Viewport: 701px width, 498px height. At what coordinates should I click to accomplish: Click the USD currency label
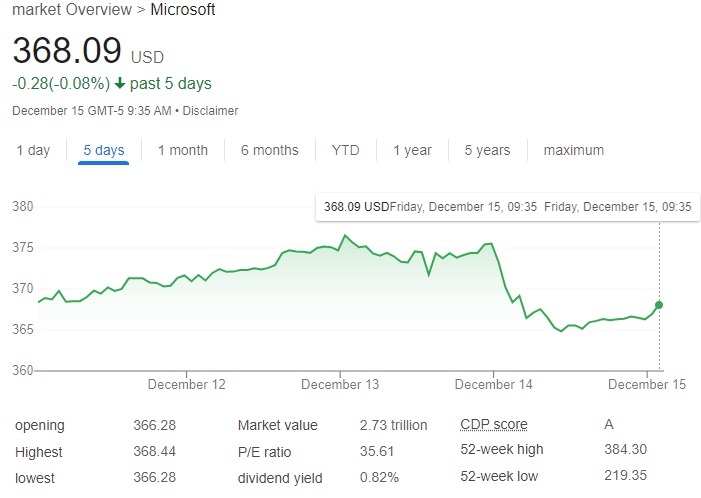tap(148, 57)
